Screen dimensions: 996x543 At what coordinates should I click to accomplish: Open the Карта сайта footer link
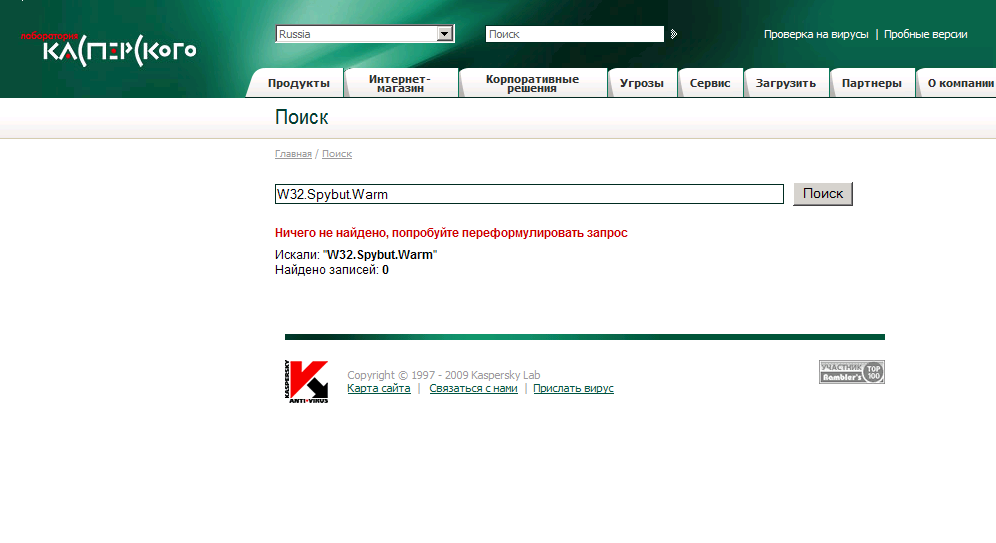[x=379, y=388]
